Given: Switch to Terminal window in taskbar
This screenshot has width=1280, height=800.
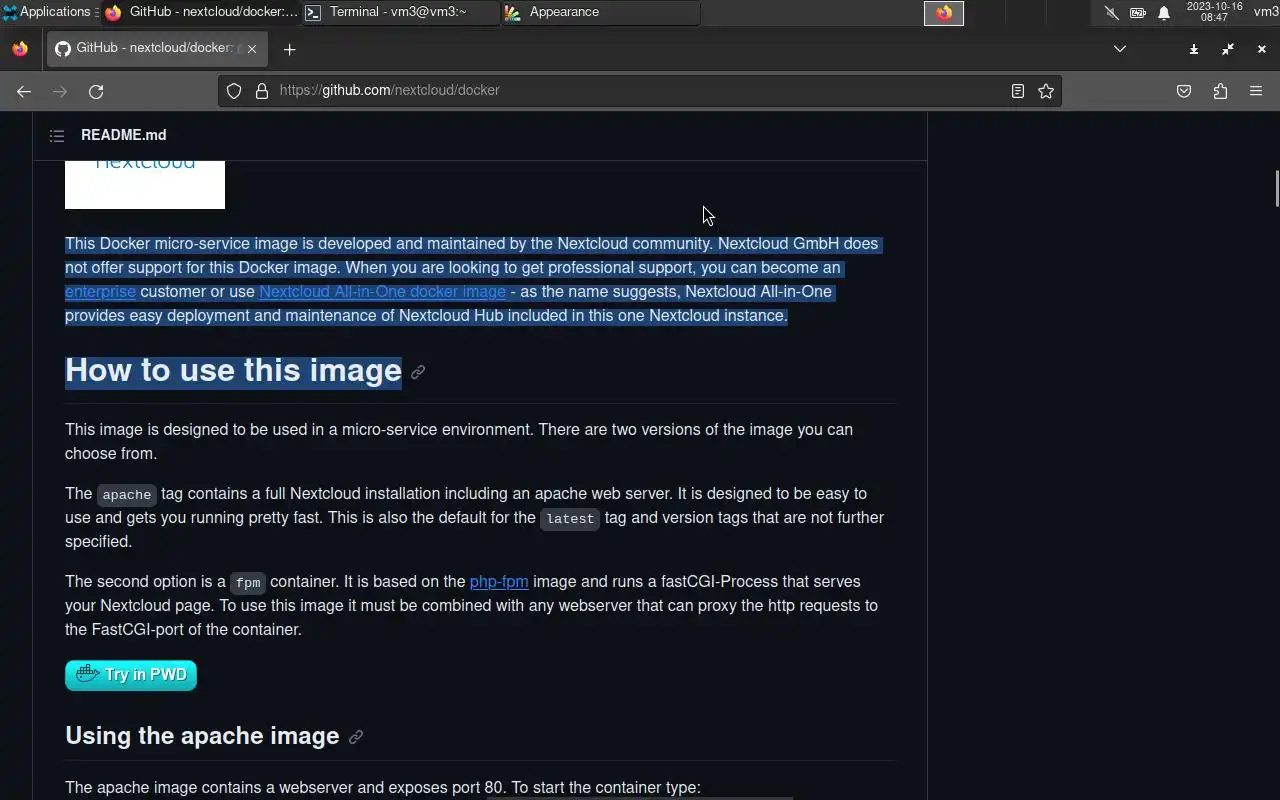Looking at the screenshot, I should (x=400, y=12).
